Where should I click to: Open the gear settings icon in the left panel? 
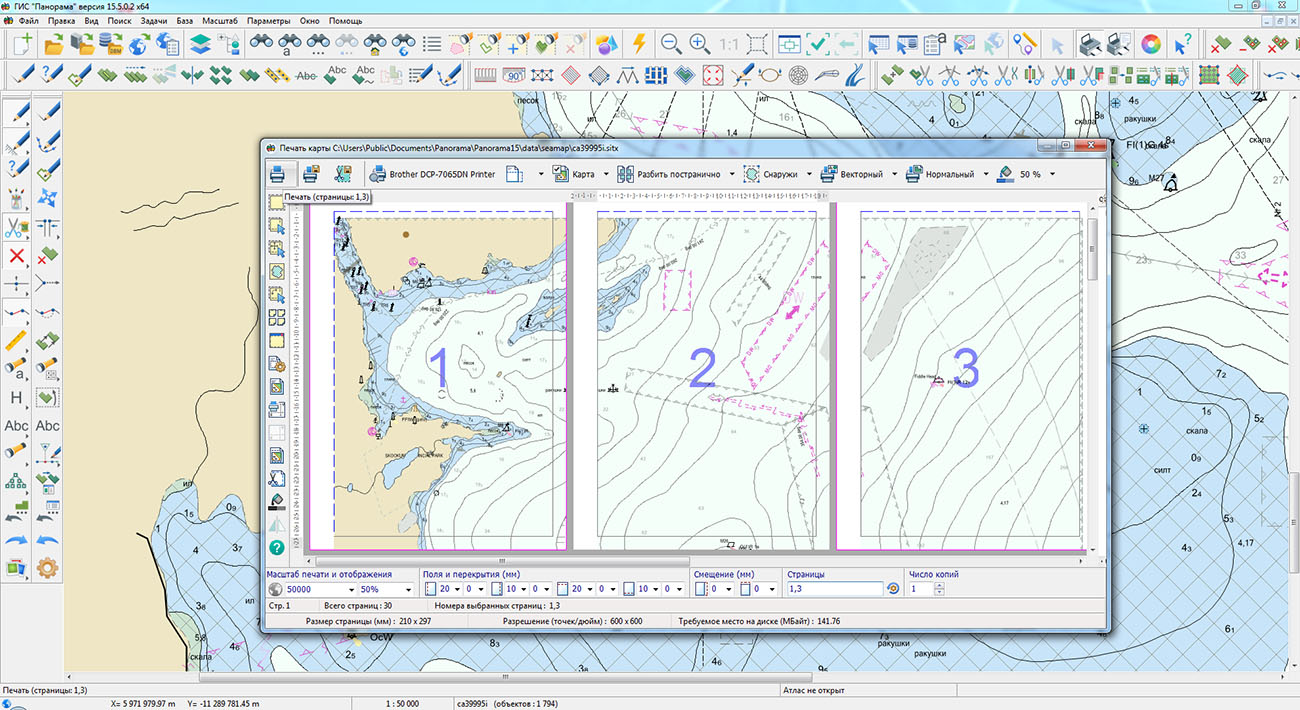pos(47,568)
